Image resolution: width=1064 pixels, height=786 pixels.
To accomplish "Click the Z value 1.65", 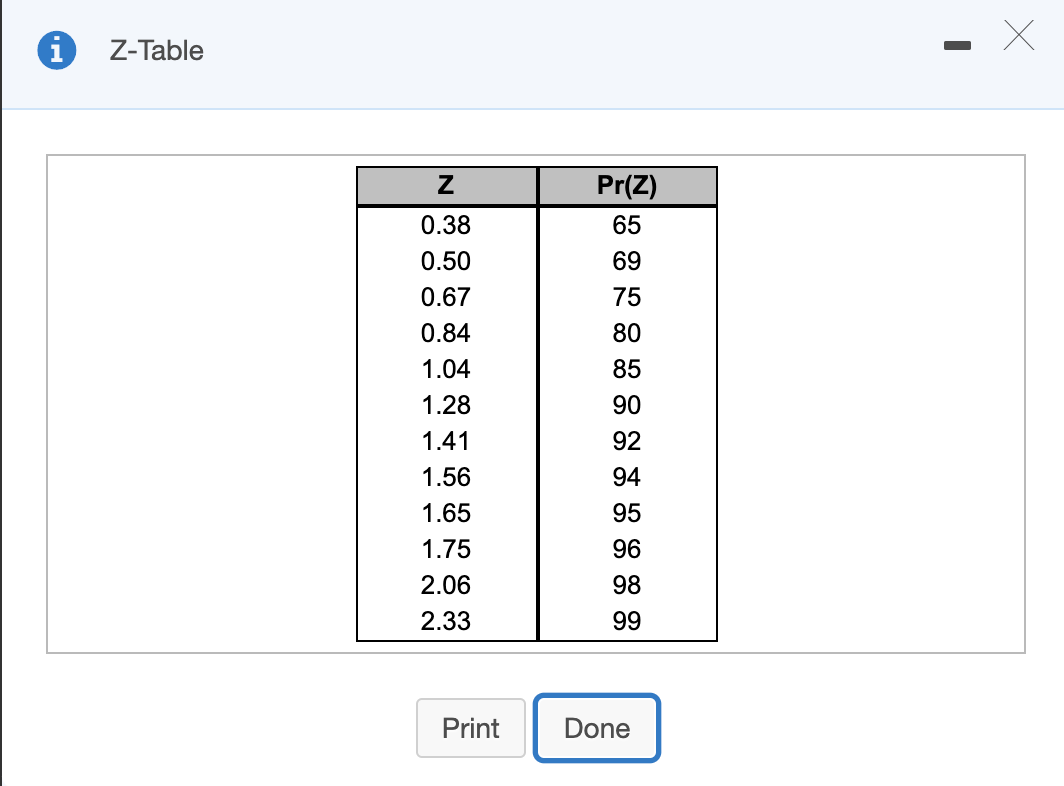I will pos(446,513).
